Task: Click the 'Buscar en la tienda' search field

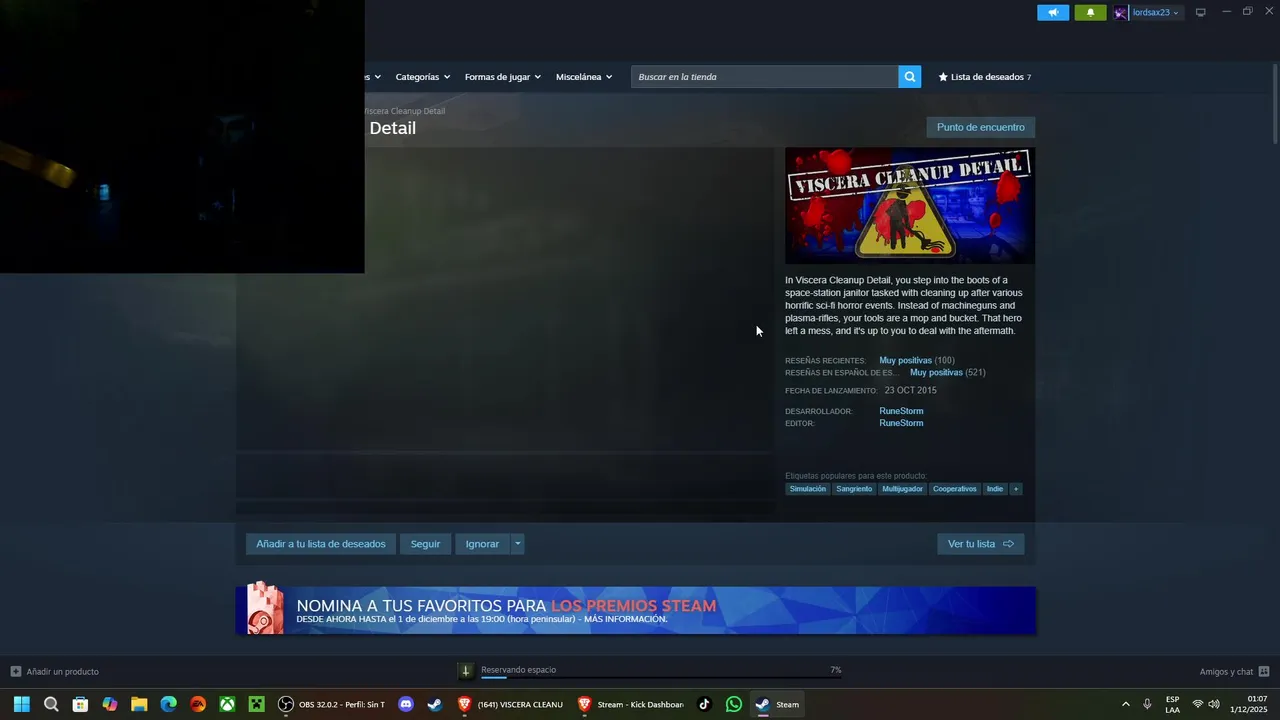Action: (x=764, y=77)
